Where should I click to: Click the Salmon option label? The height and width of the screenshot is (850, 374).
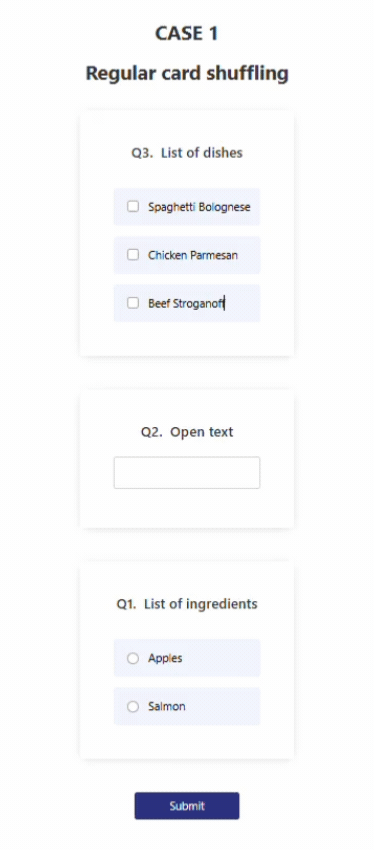167,706
